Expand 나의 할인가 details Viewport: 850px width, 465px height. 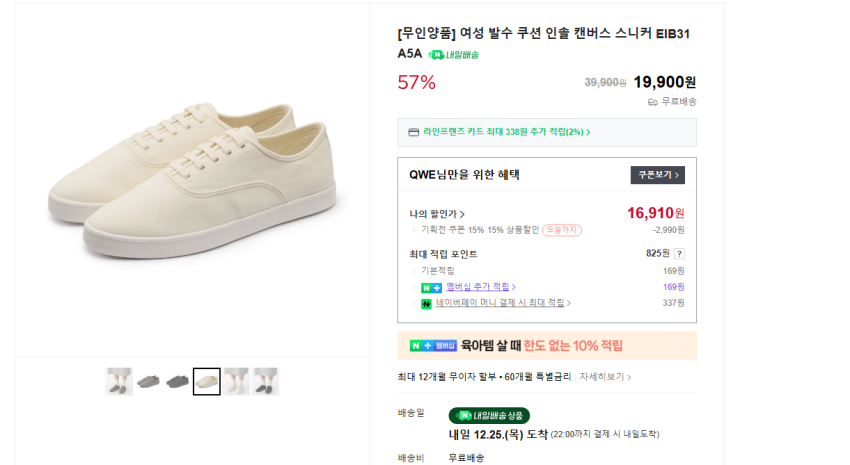437,214
